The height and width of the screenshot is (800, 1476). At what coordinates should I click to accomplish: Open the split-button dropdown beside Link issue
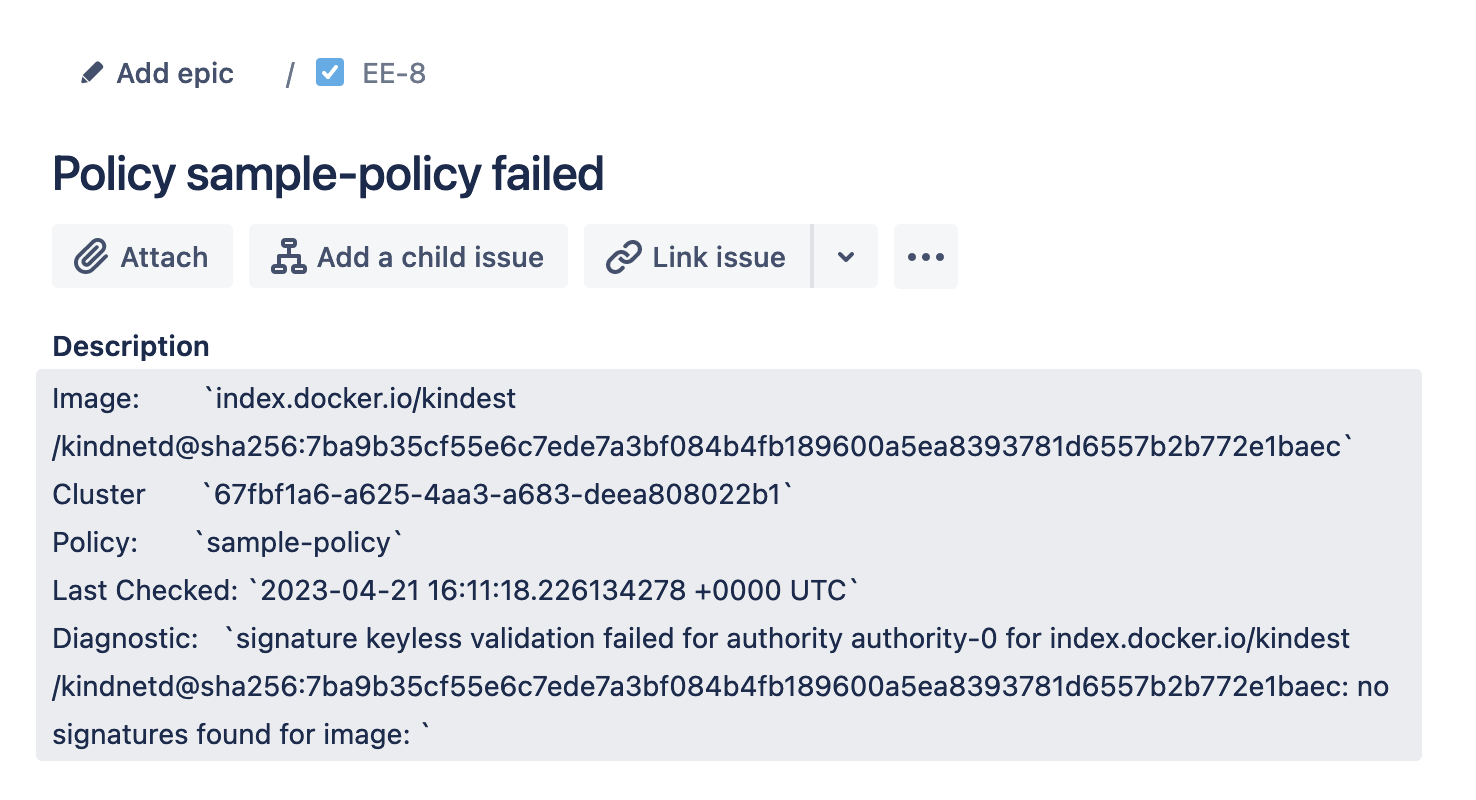pos(845,256)
